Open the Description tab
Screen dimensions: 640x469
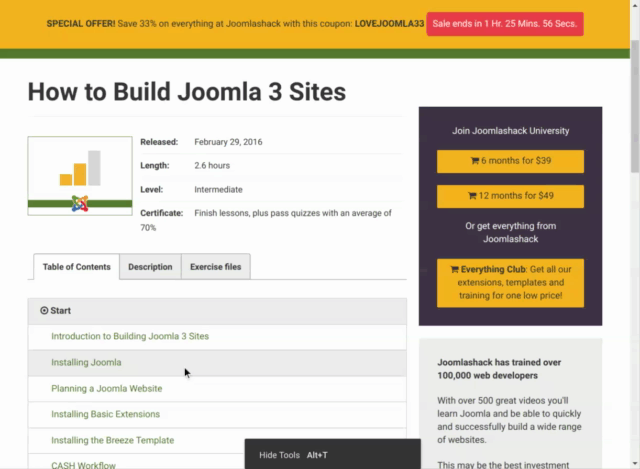(150, 267)
